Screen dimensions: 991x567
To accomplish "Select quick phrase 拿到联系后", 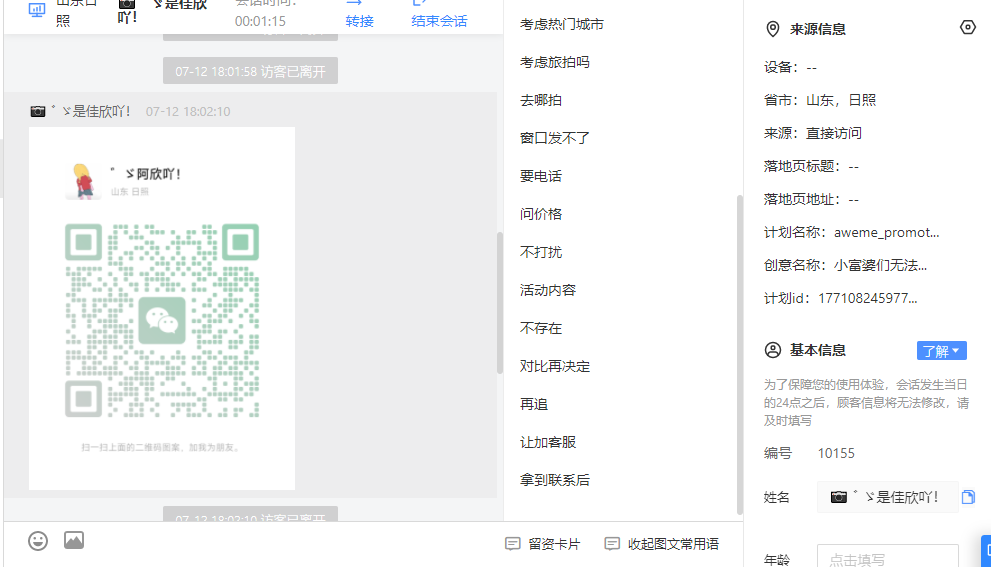I will pos(555,480).
